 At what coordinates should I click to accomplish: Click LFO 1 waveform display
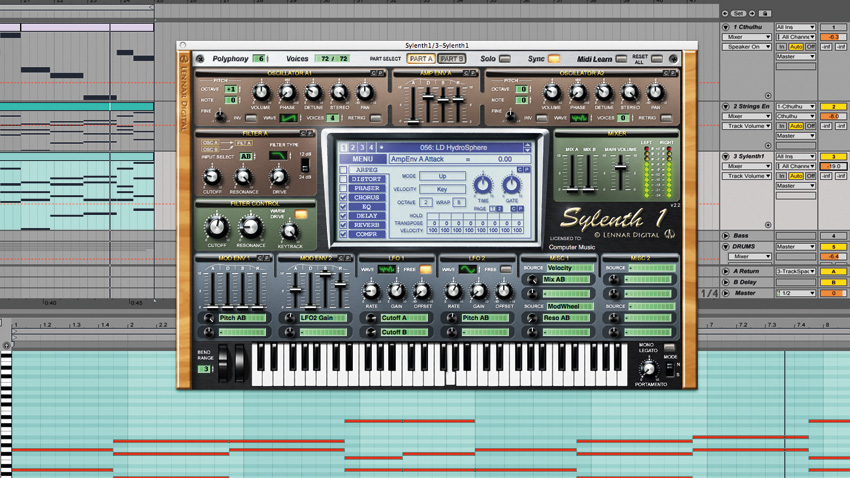click(x=387, y=269)
